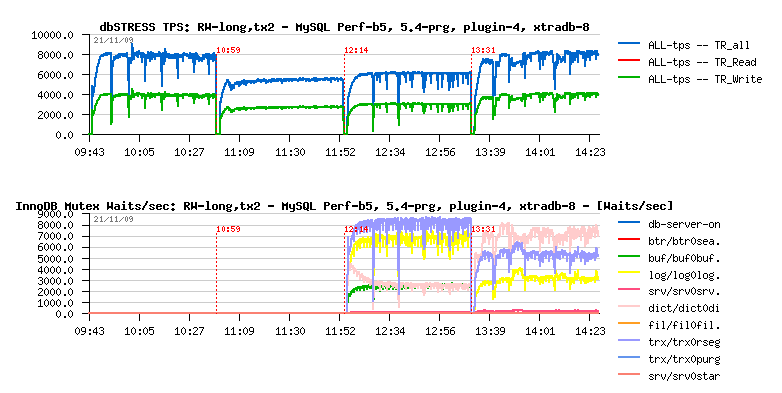Screen dimensions: 782x393
Task: Click the 10000.0 y-axis label
Action: [52, 35]
